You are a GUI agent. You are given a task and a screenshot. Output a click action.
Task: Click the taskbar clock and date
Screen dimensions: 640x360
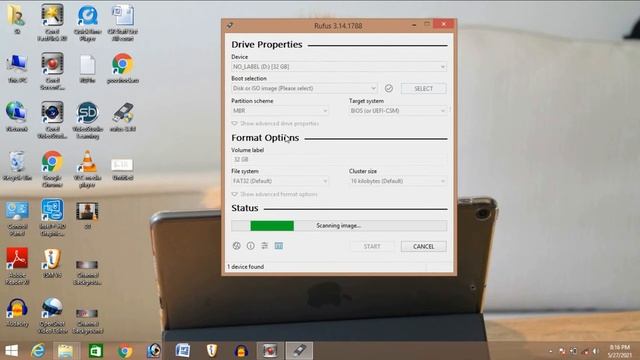(620, 351)
